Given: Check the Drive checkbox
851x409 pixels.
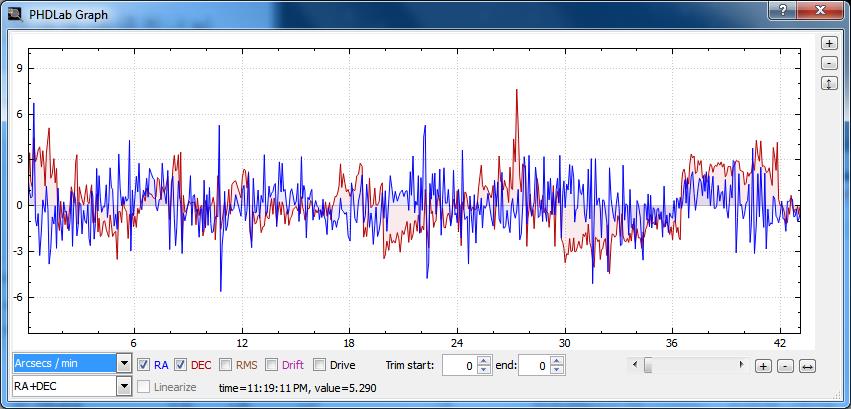Looking at the screenshot, I should [320, 365].
